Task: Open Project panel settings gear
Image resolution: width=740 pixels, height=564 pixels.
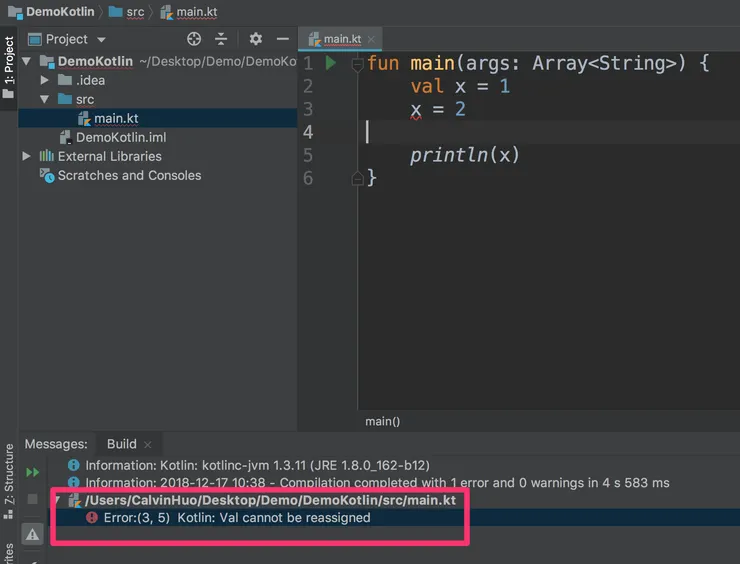Action: 255,39
